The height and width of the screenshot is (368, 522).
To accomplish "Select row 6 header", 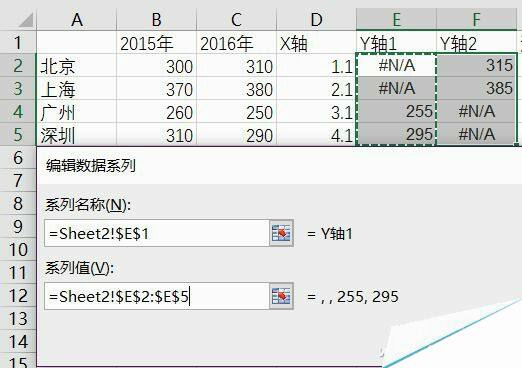I will (x=18, y=157).
